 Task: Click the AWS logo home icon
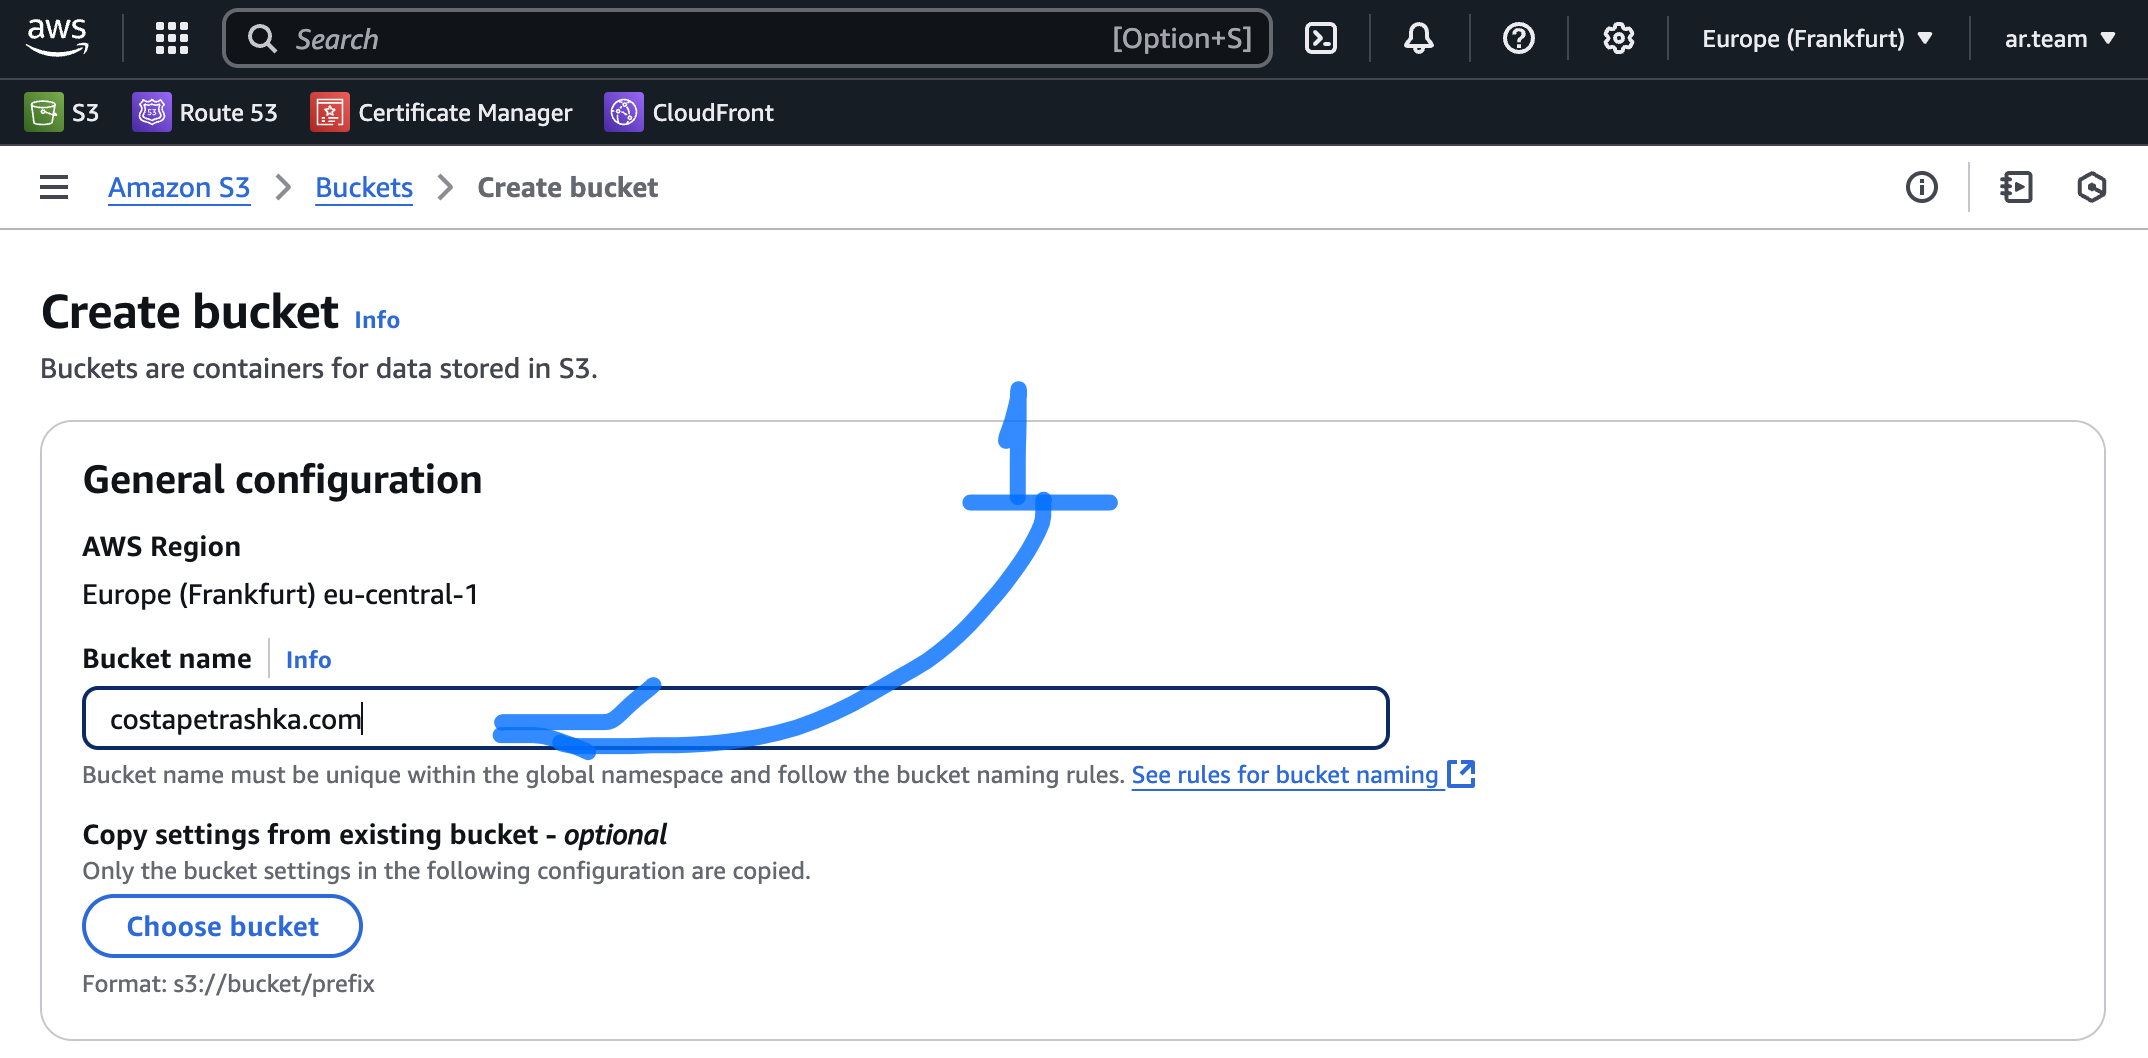coord(57,38)
